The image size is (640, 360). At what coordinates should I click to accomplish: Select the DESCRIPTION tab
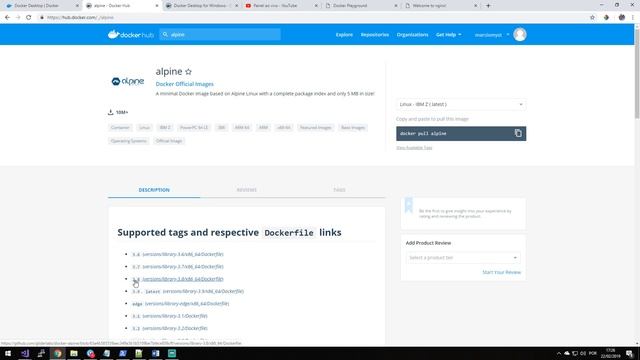pos(154,190)
